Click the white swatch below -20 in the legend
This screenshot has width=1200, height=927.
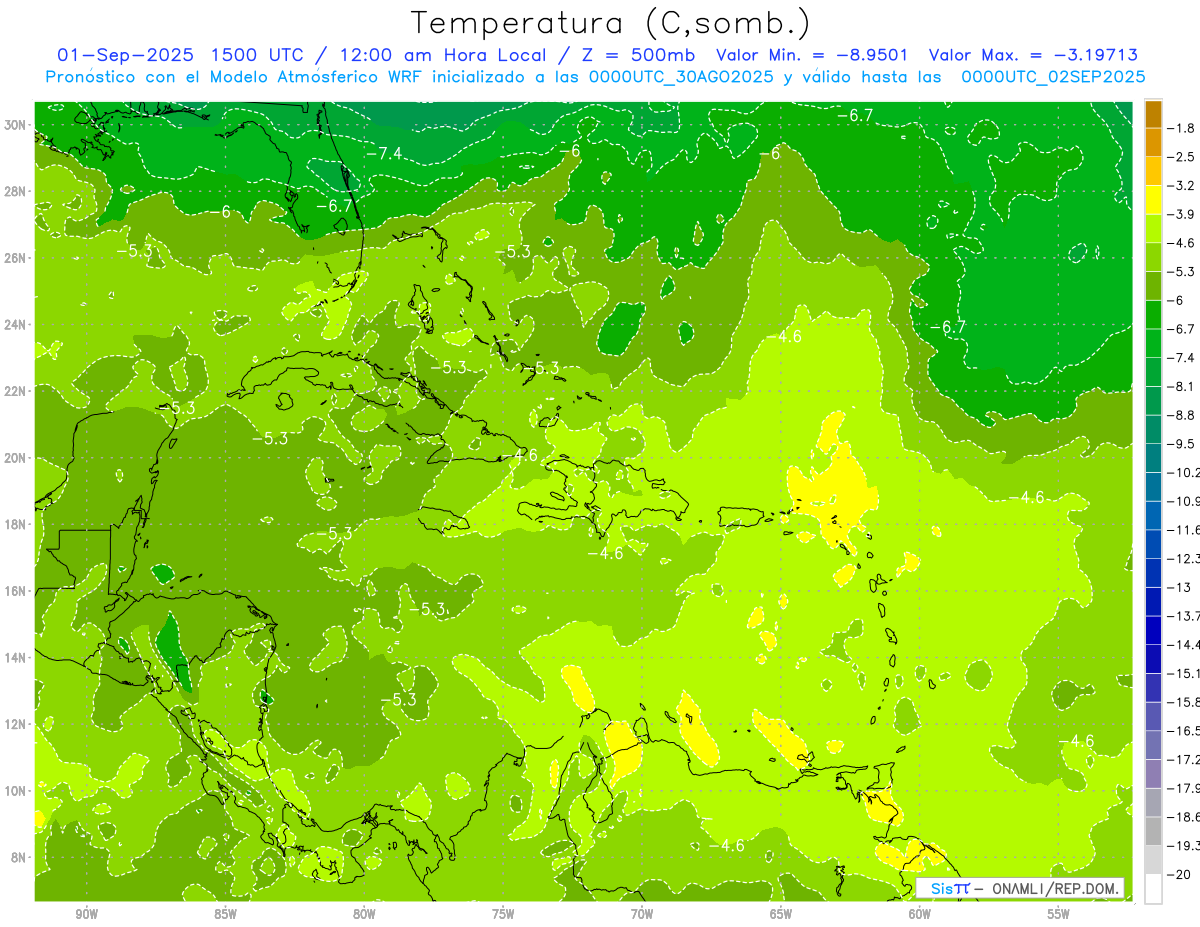[1153, 889]
